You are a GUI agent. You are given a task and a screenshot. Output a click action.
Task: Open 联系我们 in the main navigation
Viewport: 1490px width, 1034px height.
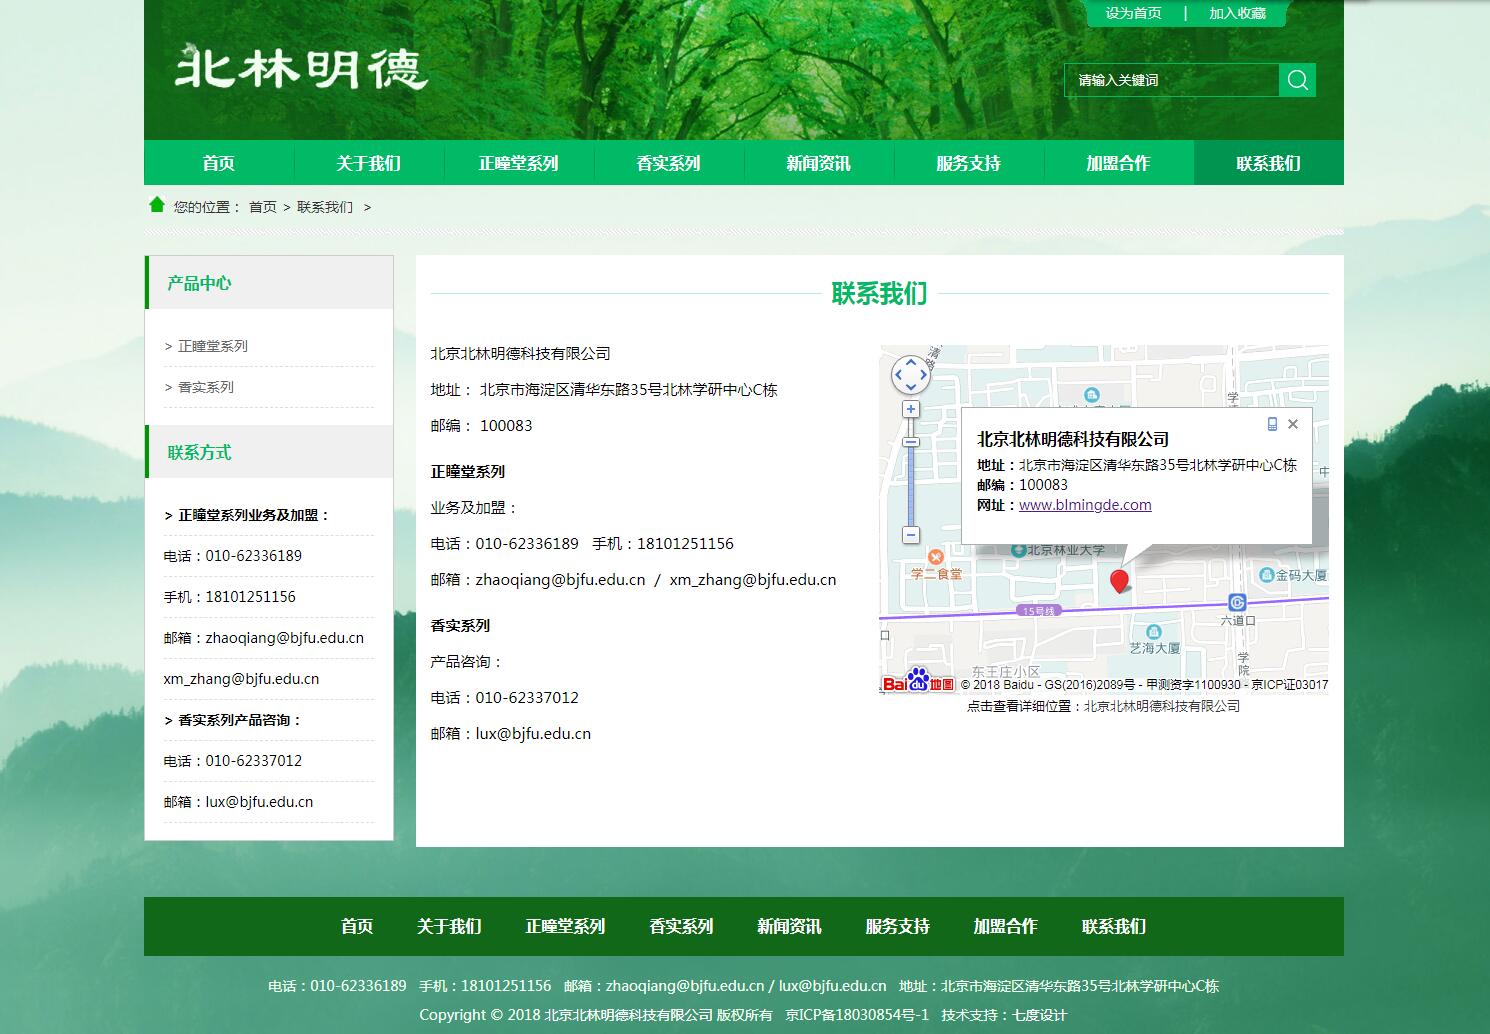(1269, 163)
